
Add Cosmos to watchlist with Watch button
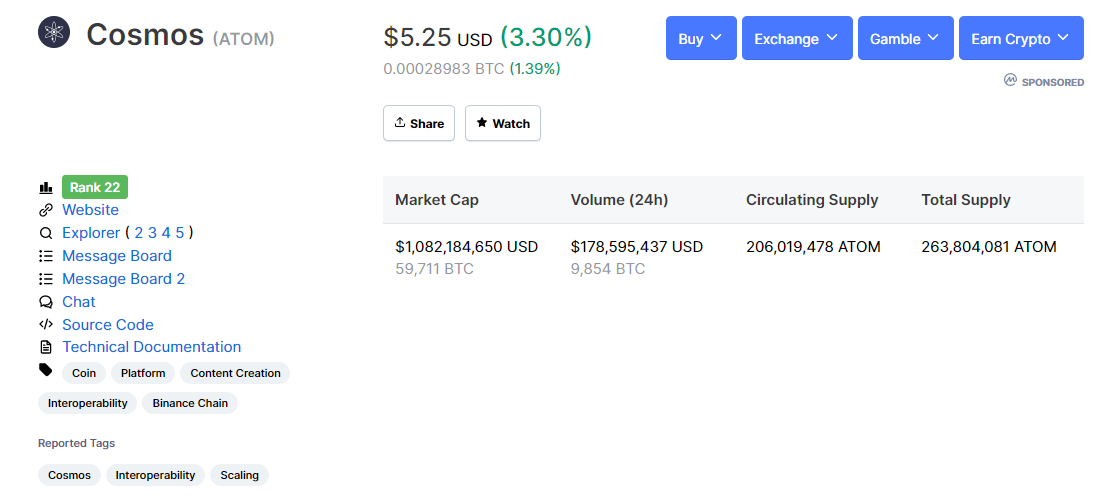(503, 123)
